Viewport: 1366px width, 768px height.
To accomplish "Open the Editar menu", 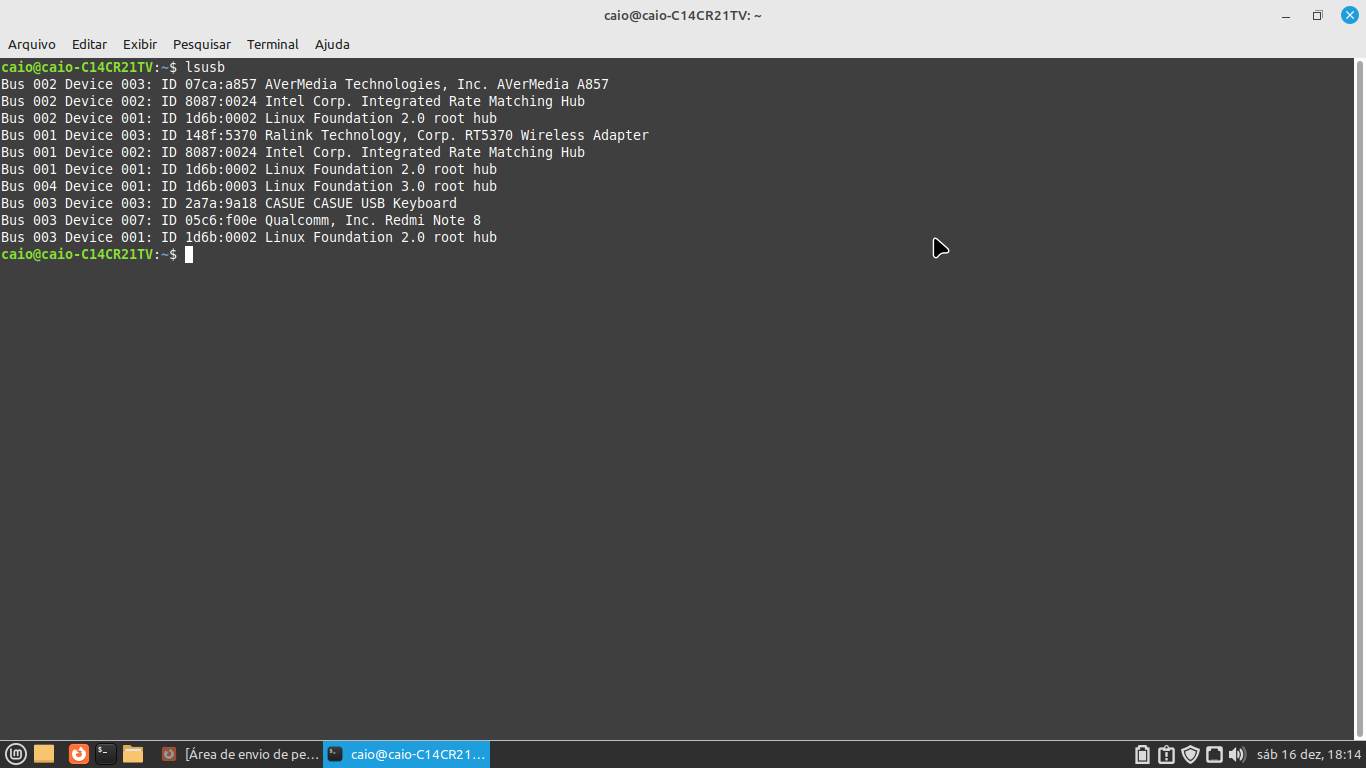I will click(89, 44).
